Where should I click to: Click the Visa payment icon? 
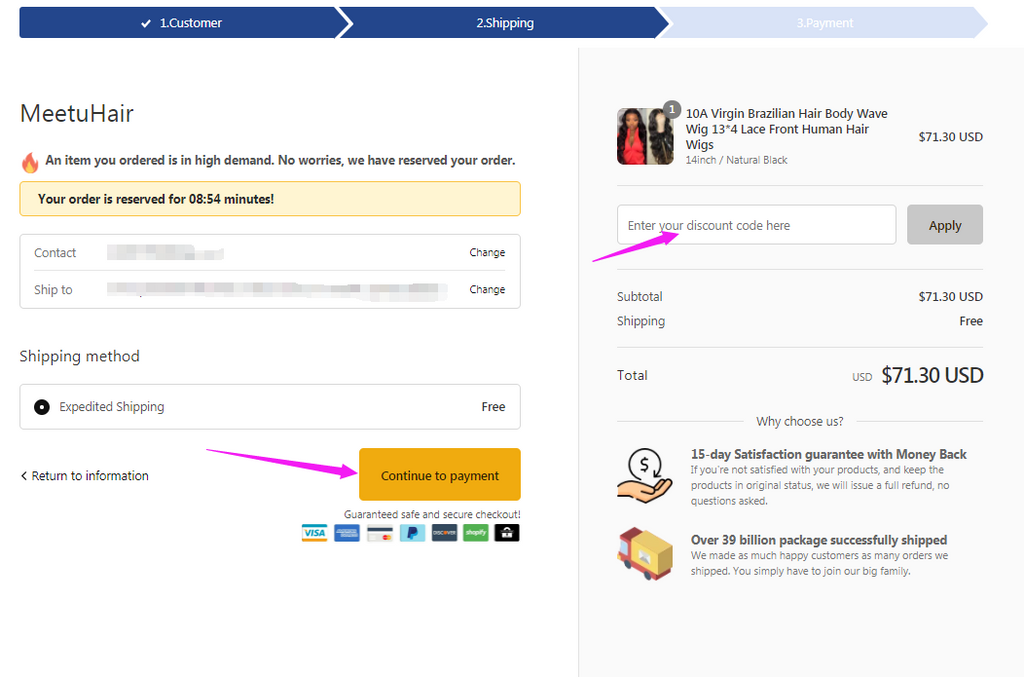[x=314, y=533]
